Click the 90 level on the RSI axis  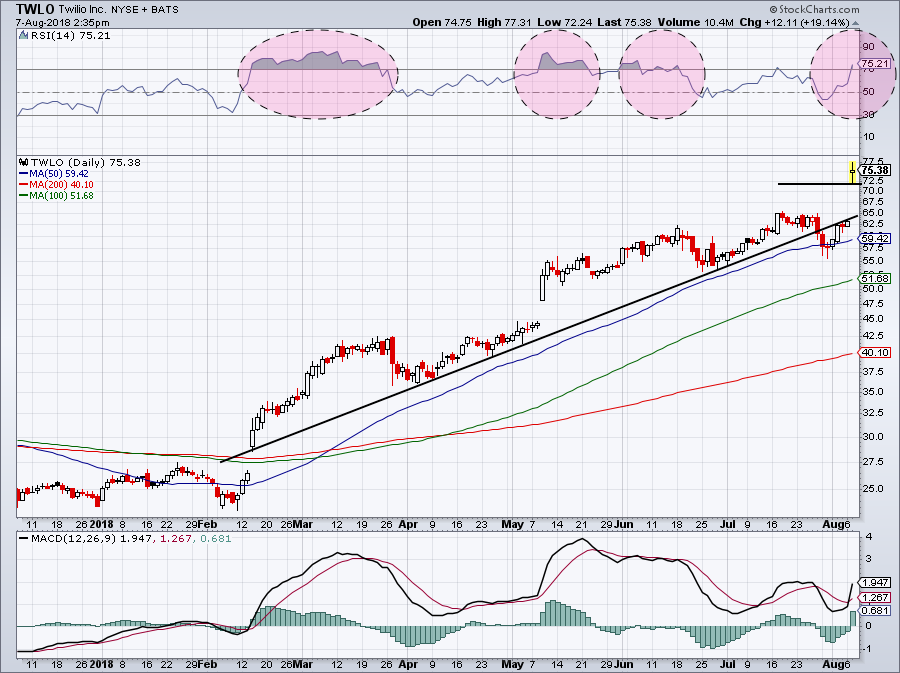pyautogui.click(x=868, y=47)
